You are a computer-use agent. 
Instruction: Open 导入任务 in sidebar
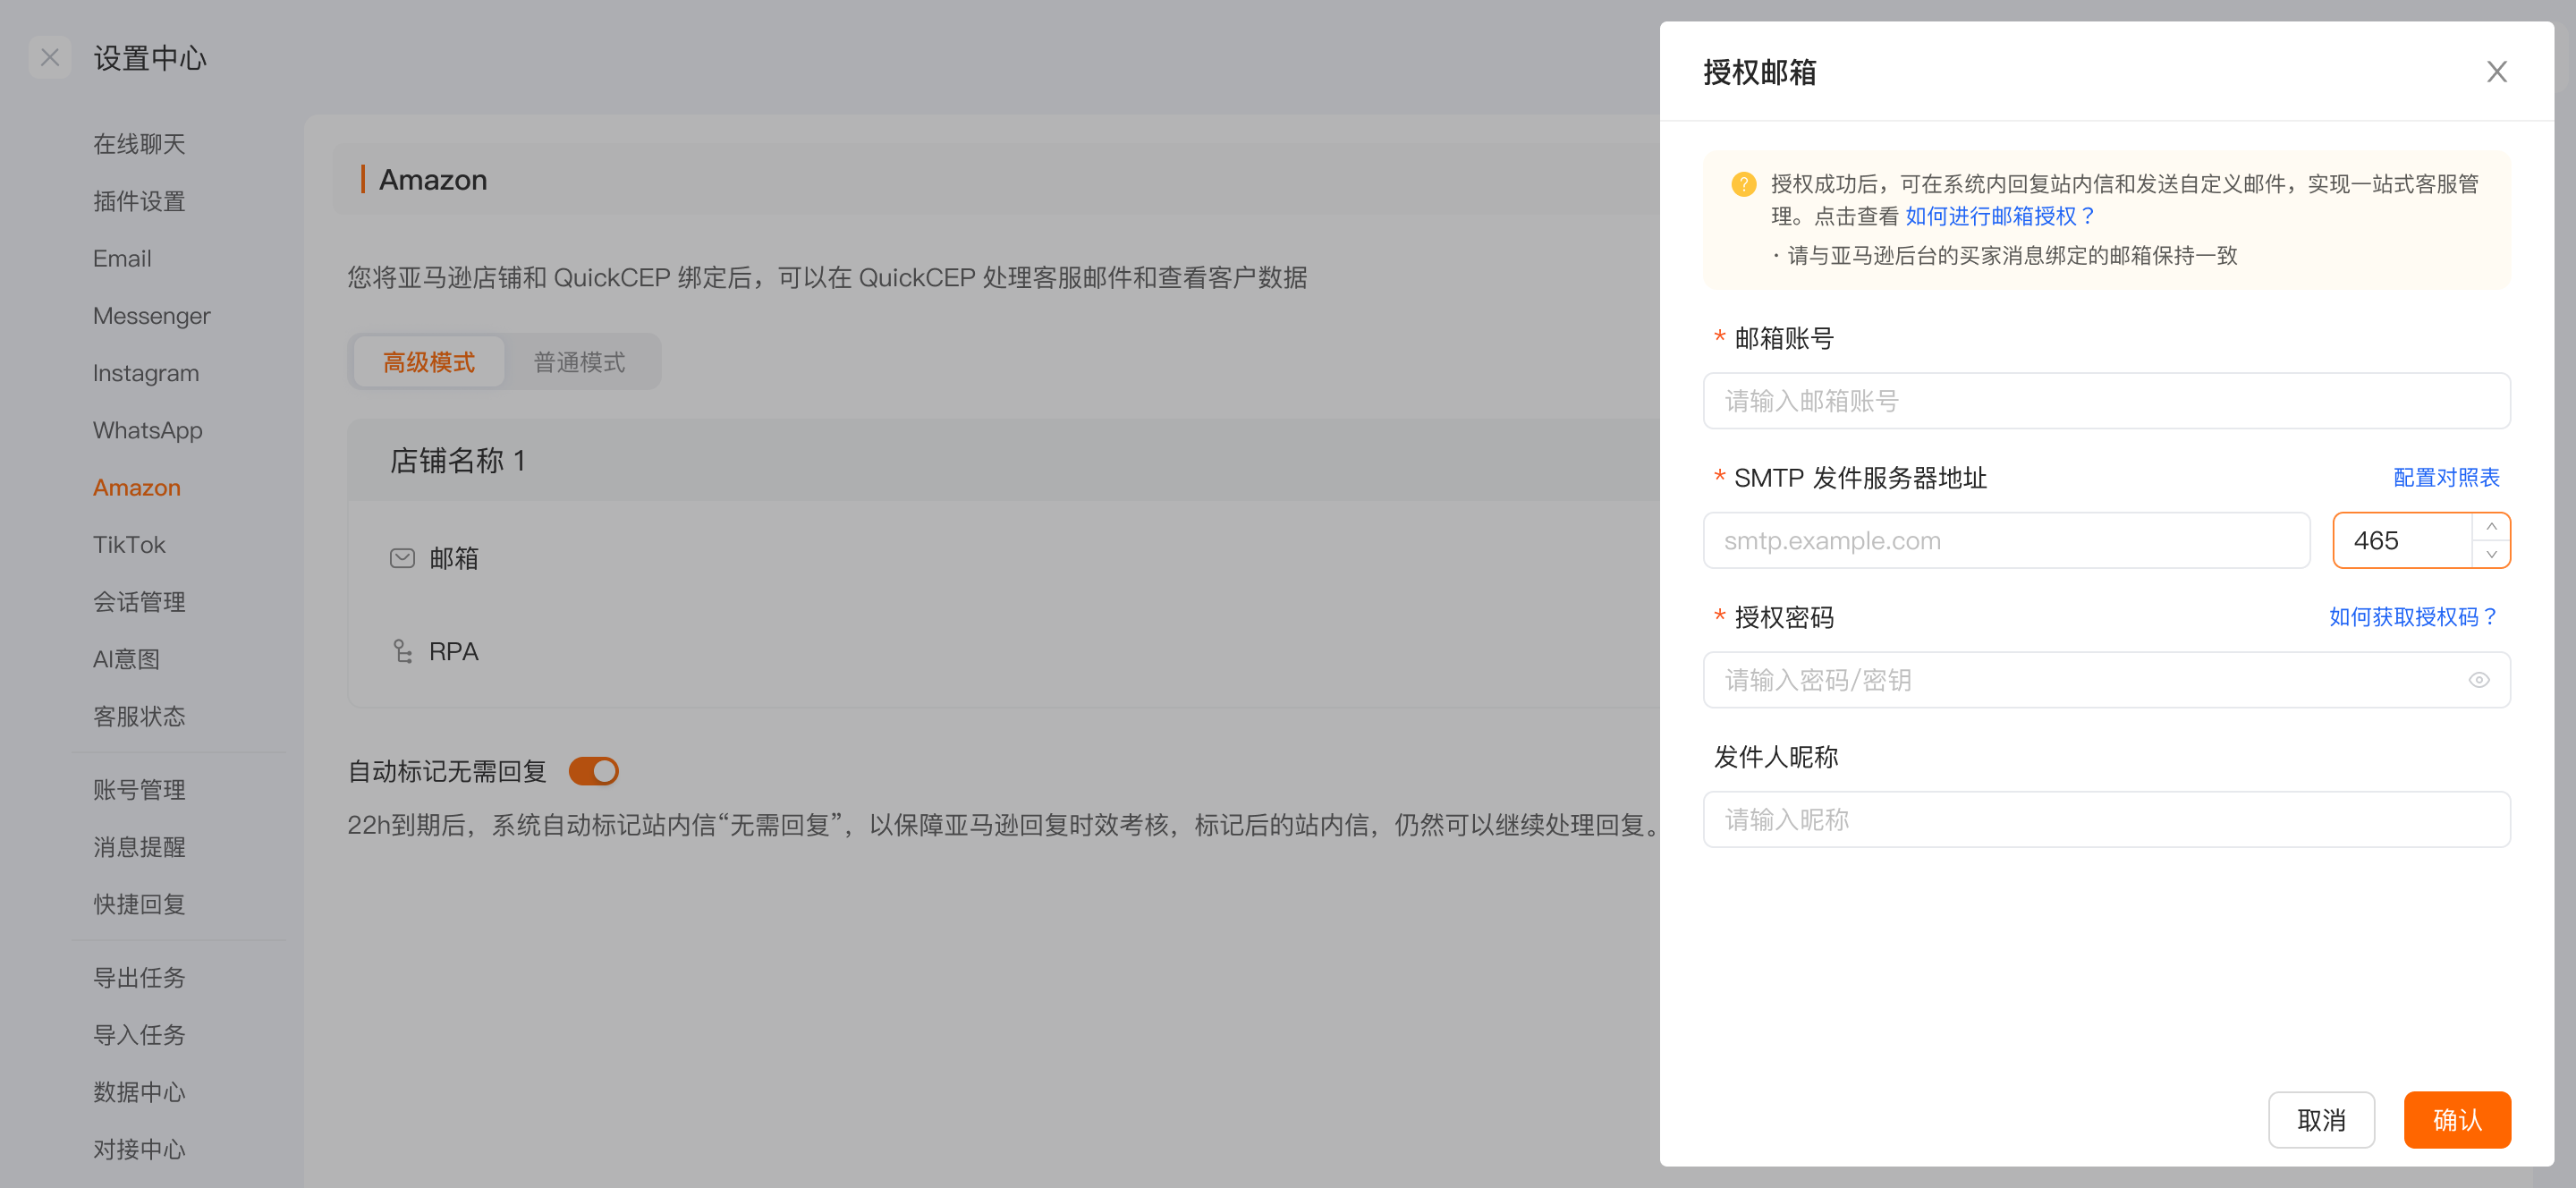pos(139,1035)
